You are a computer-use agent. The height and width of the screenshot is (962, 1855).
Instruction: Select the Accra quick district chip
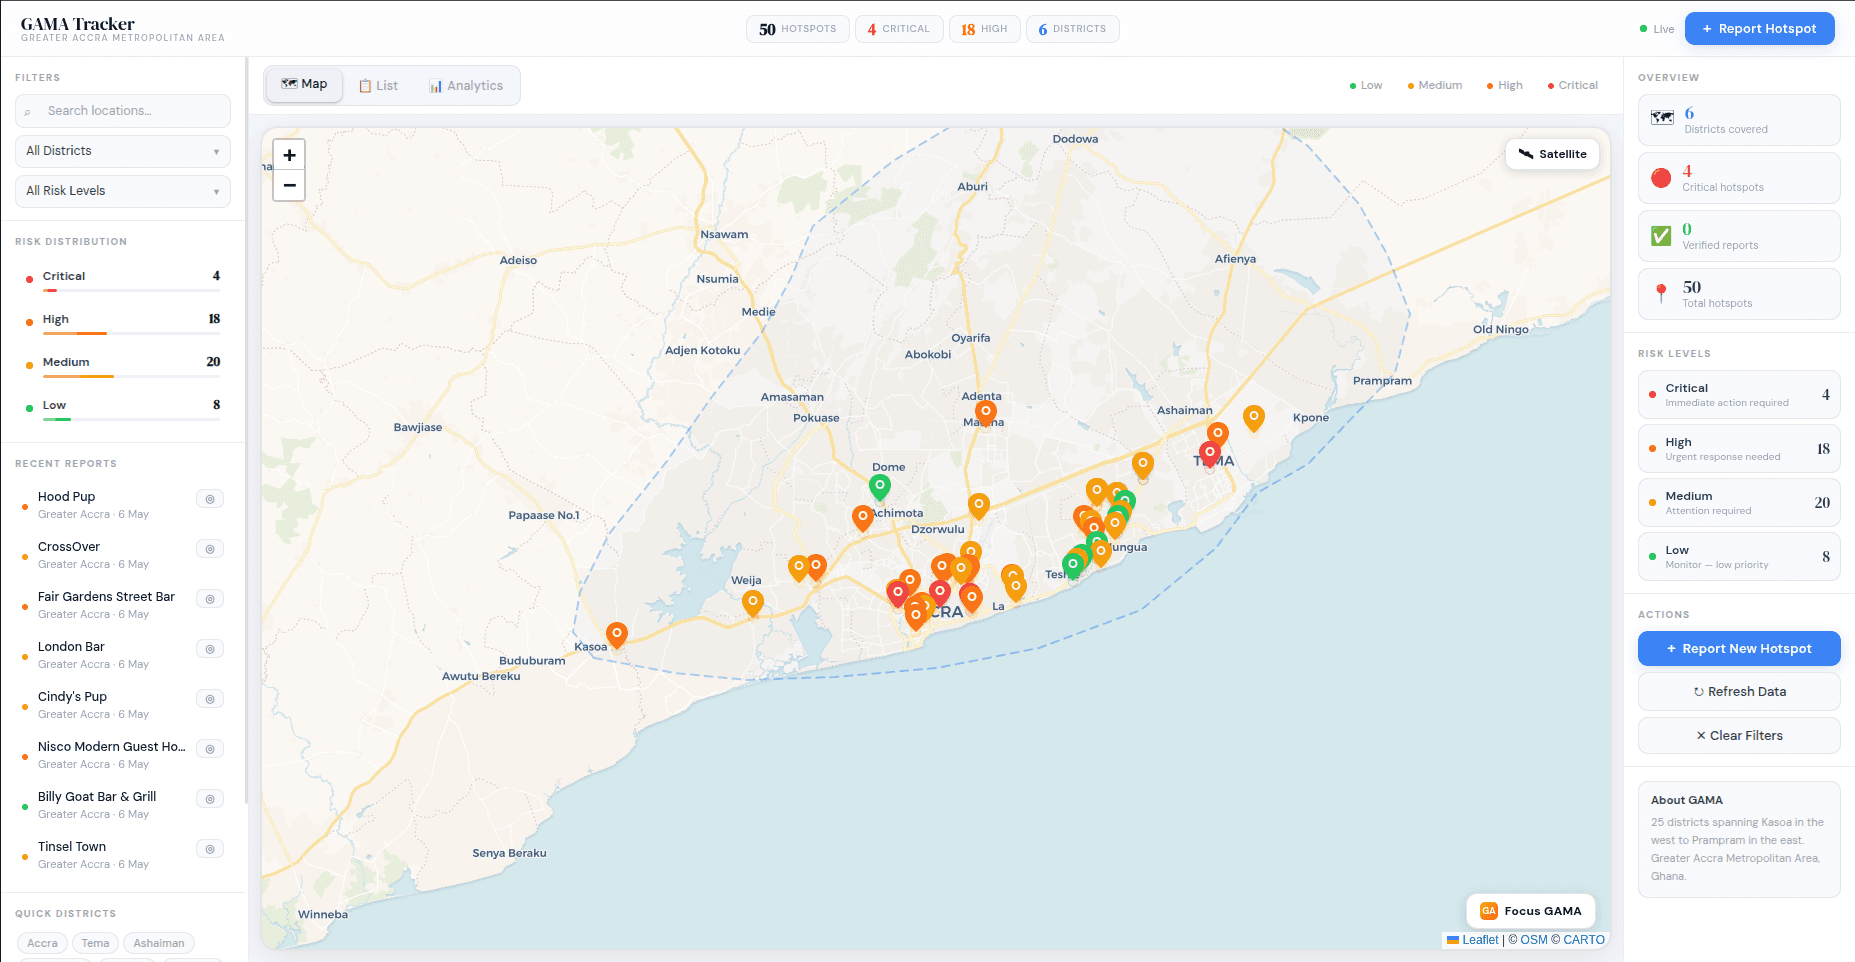pos(42,943)
